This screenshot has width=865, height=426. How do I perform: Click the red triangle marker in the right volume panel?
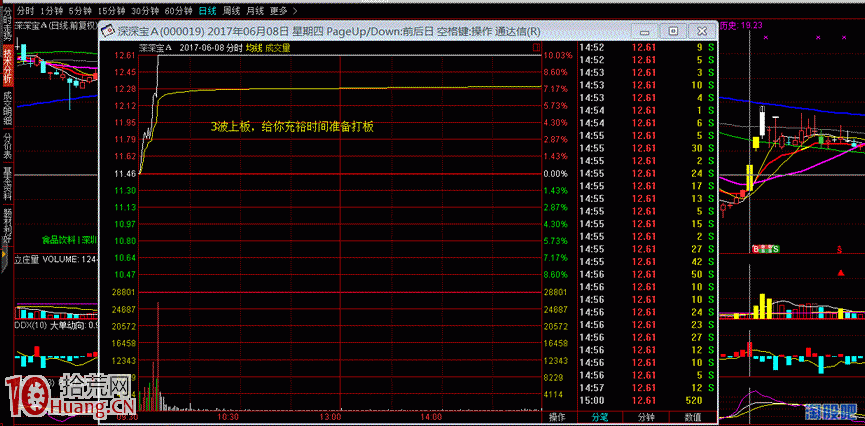(841, 273)
